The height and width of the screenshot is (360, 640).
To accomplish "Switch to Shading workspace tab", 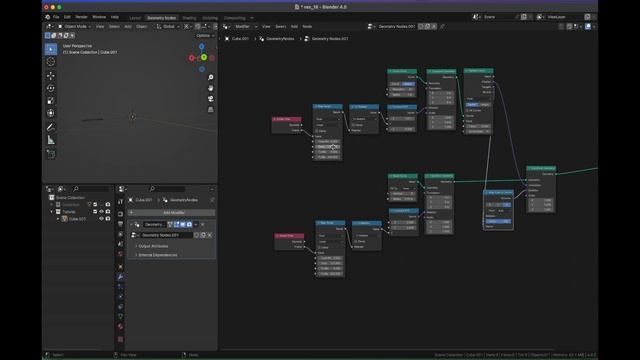I will (x=189, y=18).
